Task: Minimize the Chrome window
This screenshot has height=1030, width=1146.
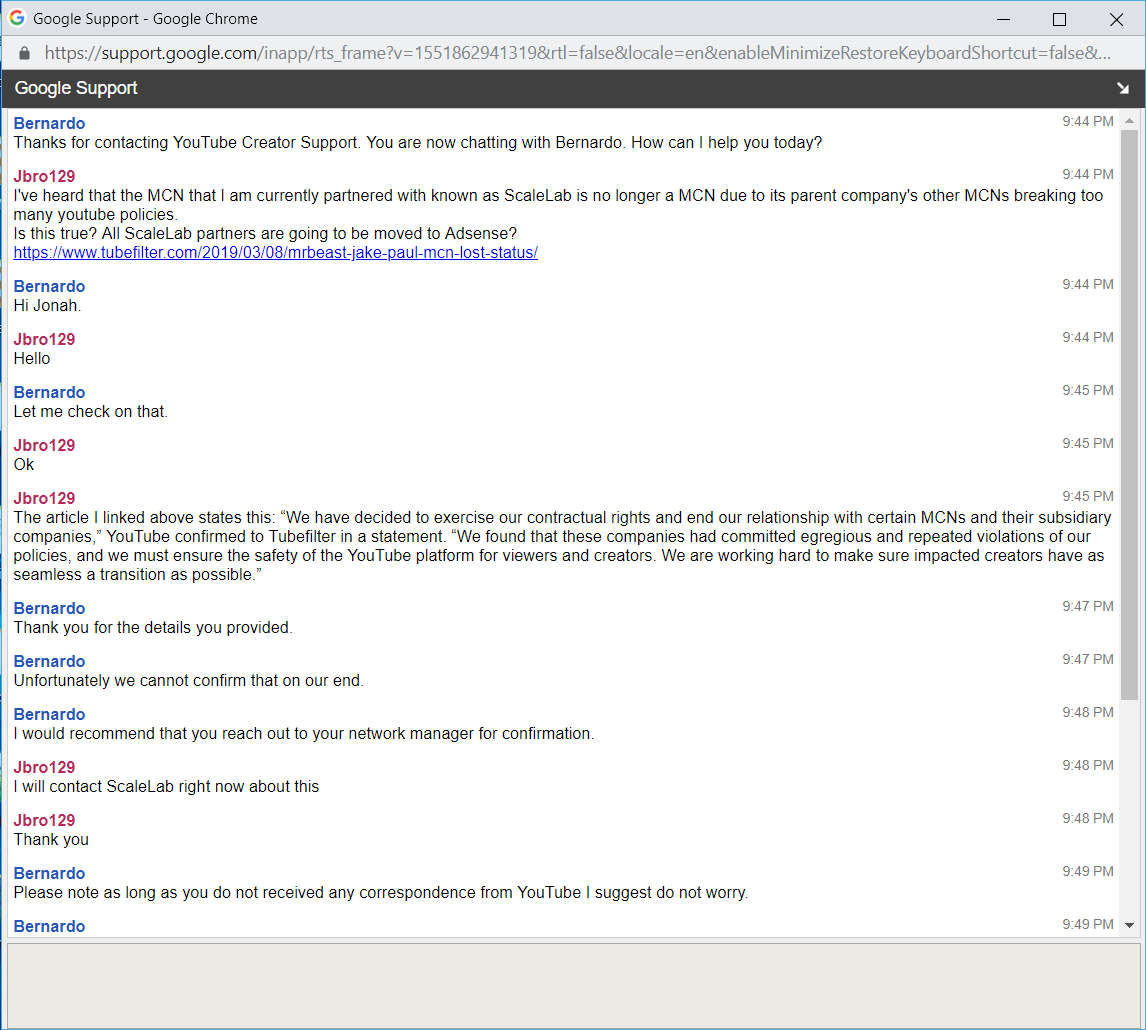Action: coord(1003,20)
